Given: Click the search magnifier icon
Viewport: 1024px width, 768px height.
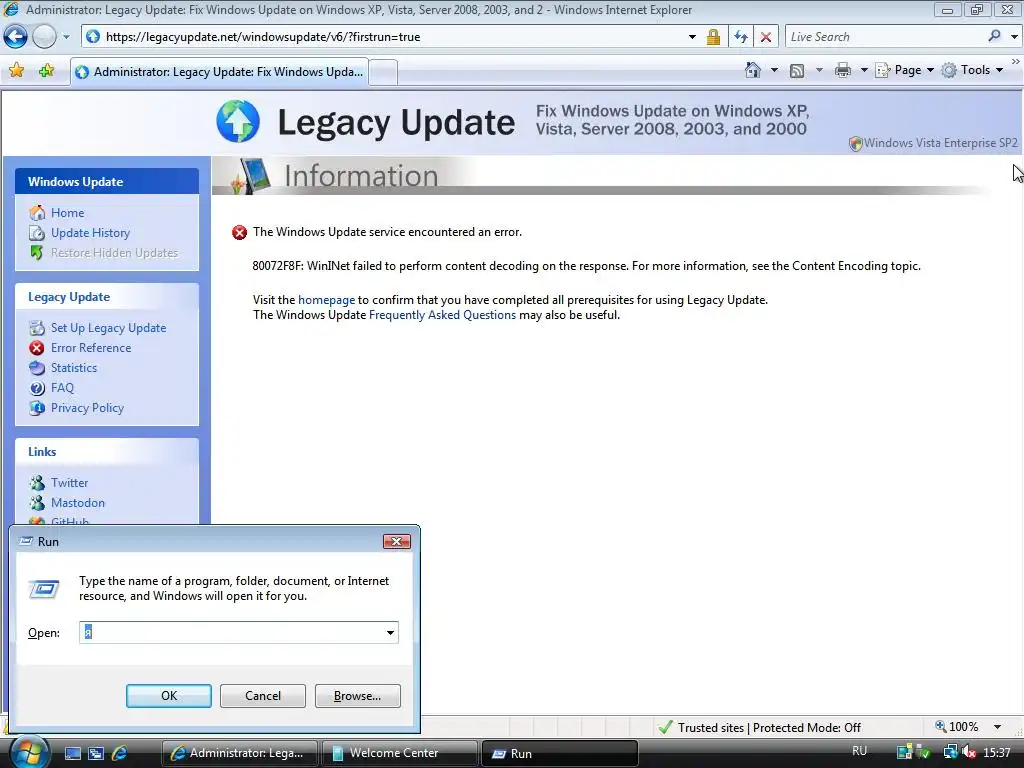Looking at the screenshot, I should pyautogui.click(x=994, y=37).
